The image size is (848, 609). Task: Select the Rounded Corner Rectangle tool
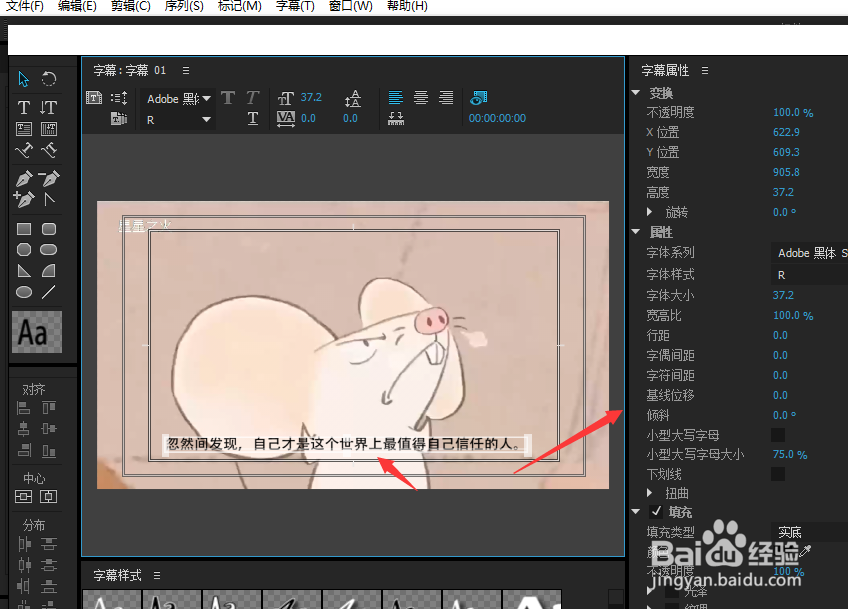pos(49,229)
